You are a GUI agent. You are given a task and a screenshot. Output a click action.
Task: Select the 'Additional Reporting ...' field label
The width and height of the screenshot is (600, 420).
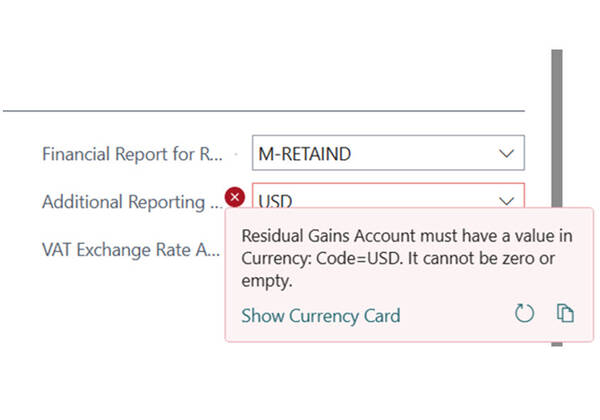132,202
